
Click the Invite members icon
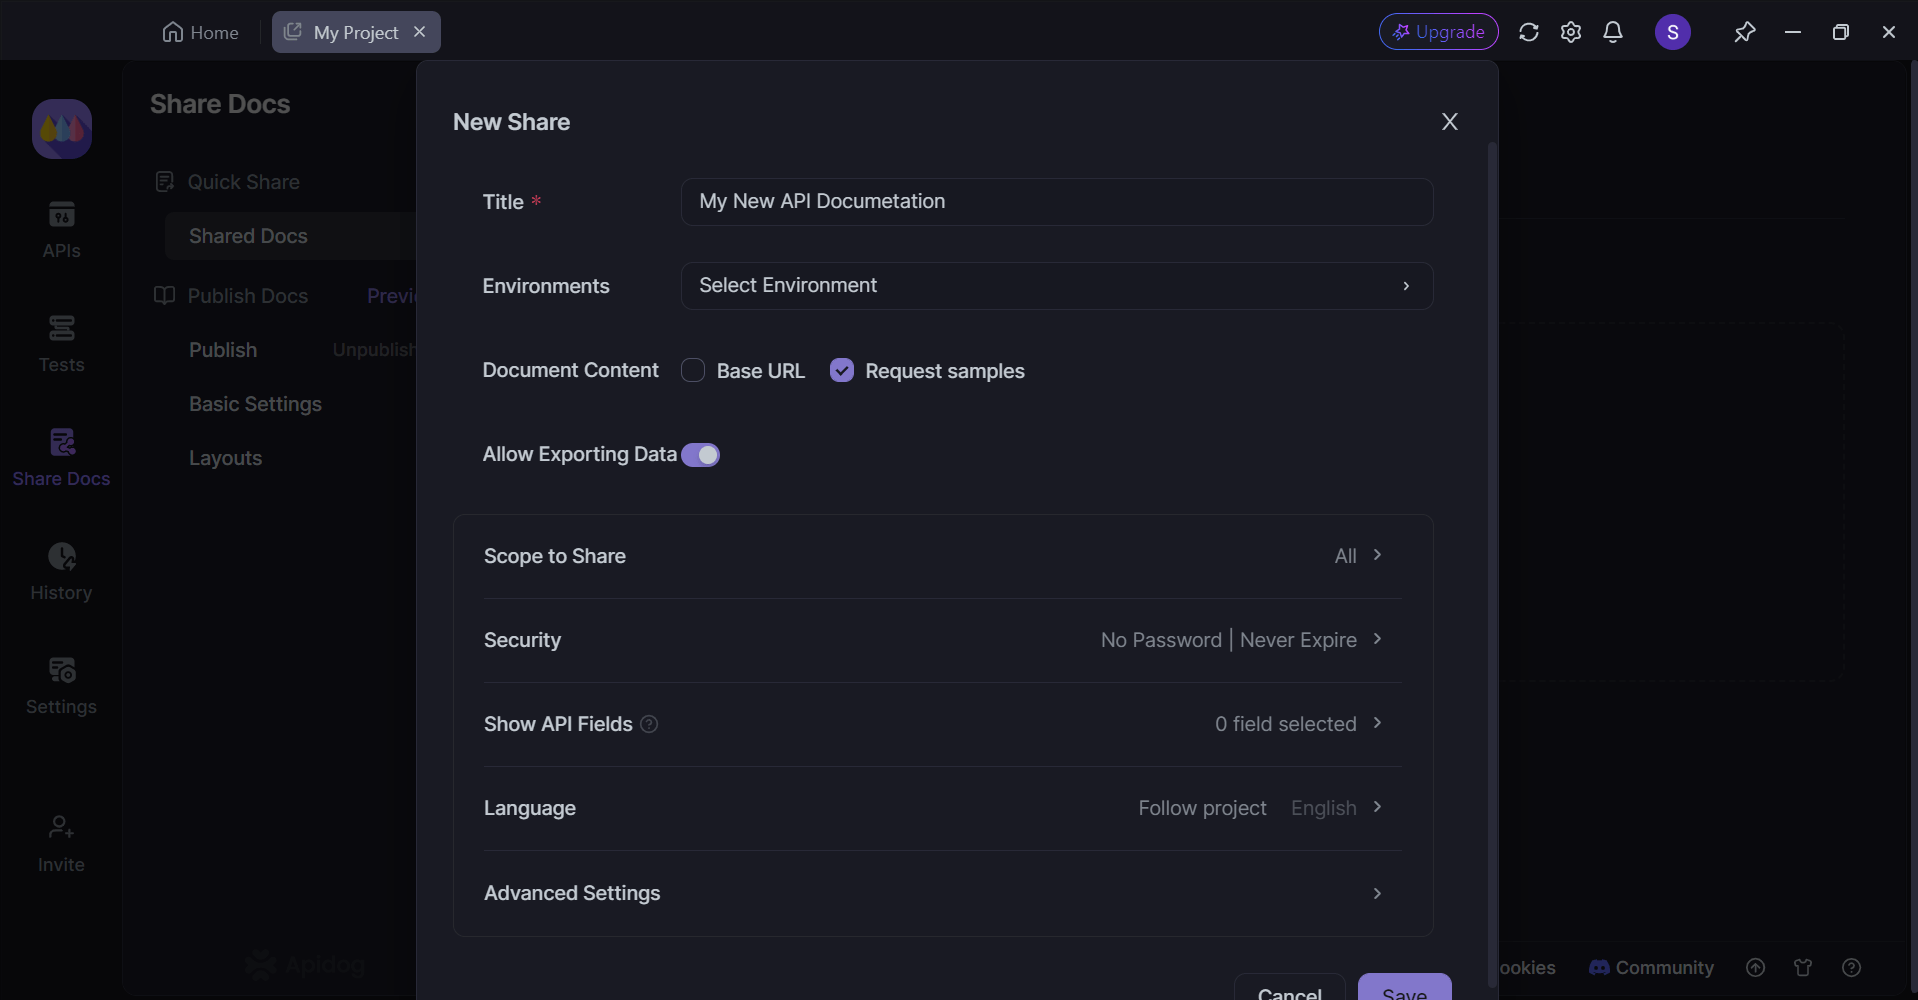pos(61,842)
